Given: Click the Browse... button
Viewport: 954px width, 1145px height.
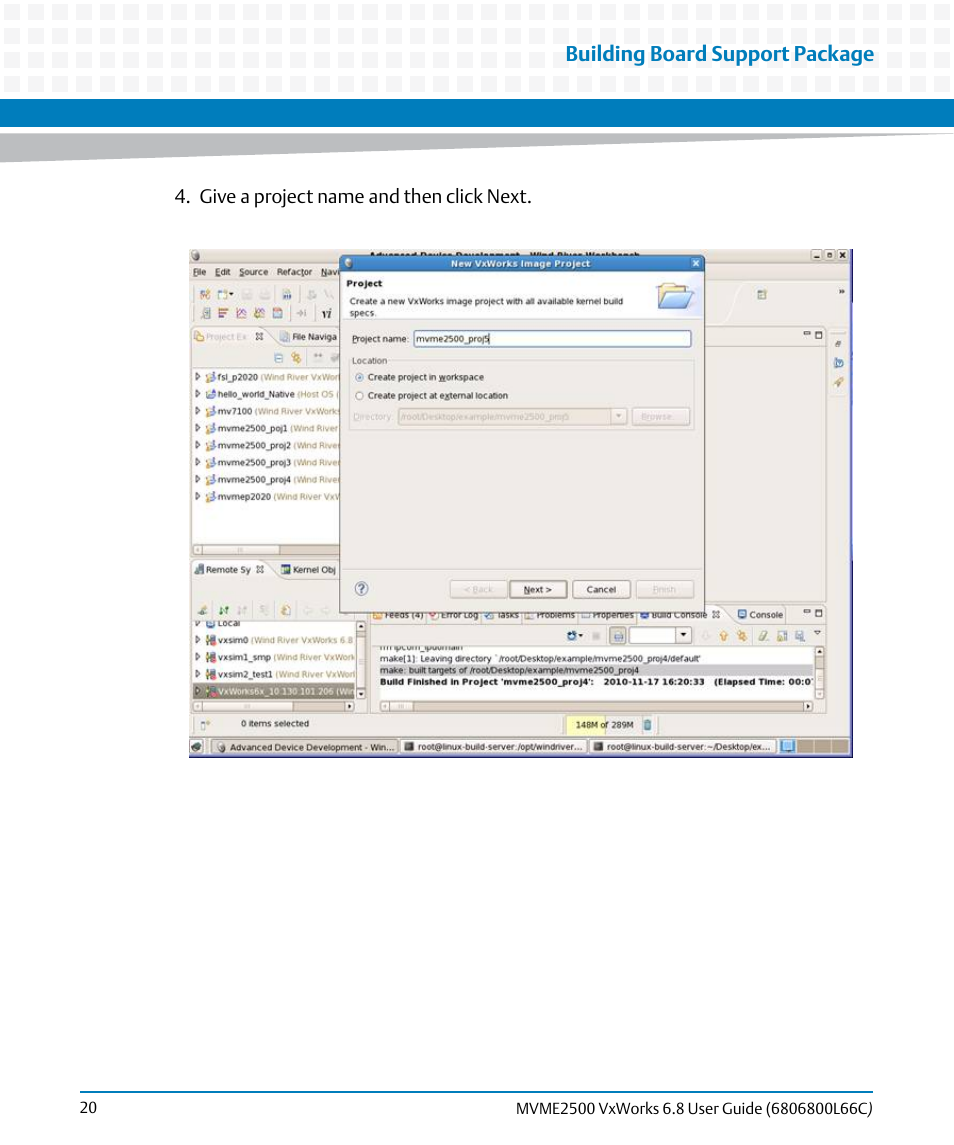Looking at the screenshot, I should pyautogui.click(x=660, y=416).
